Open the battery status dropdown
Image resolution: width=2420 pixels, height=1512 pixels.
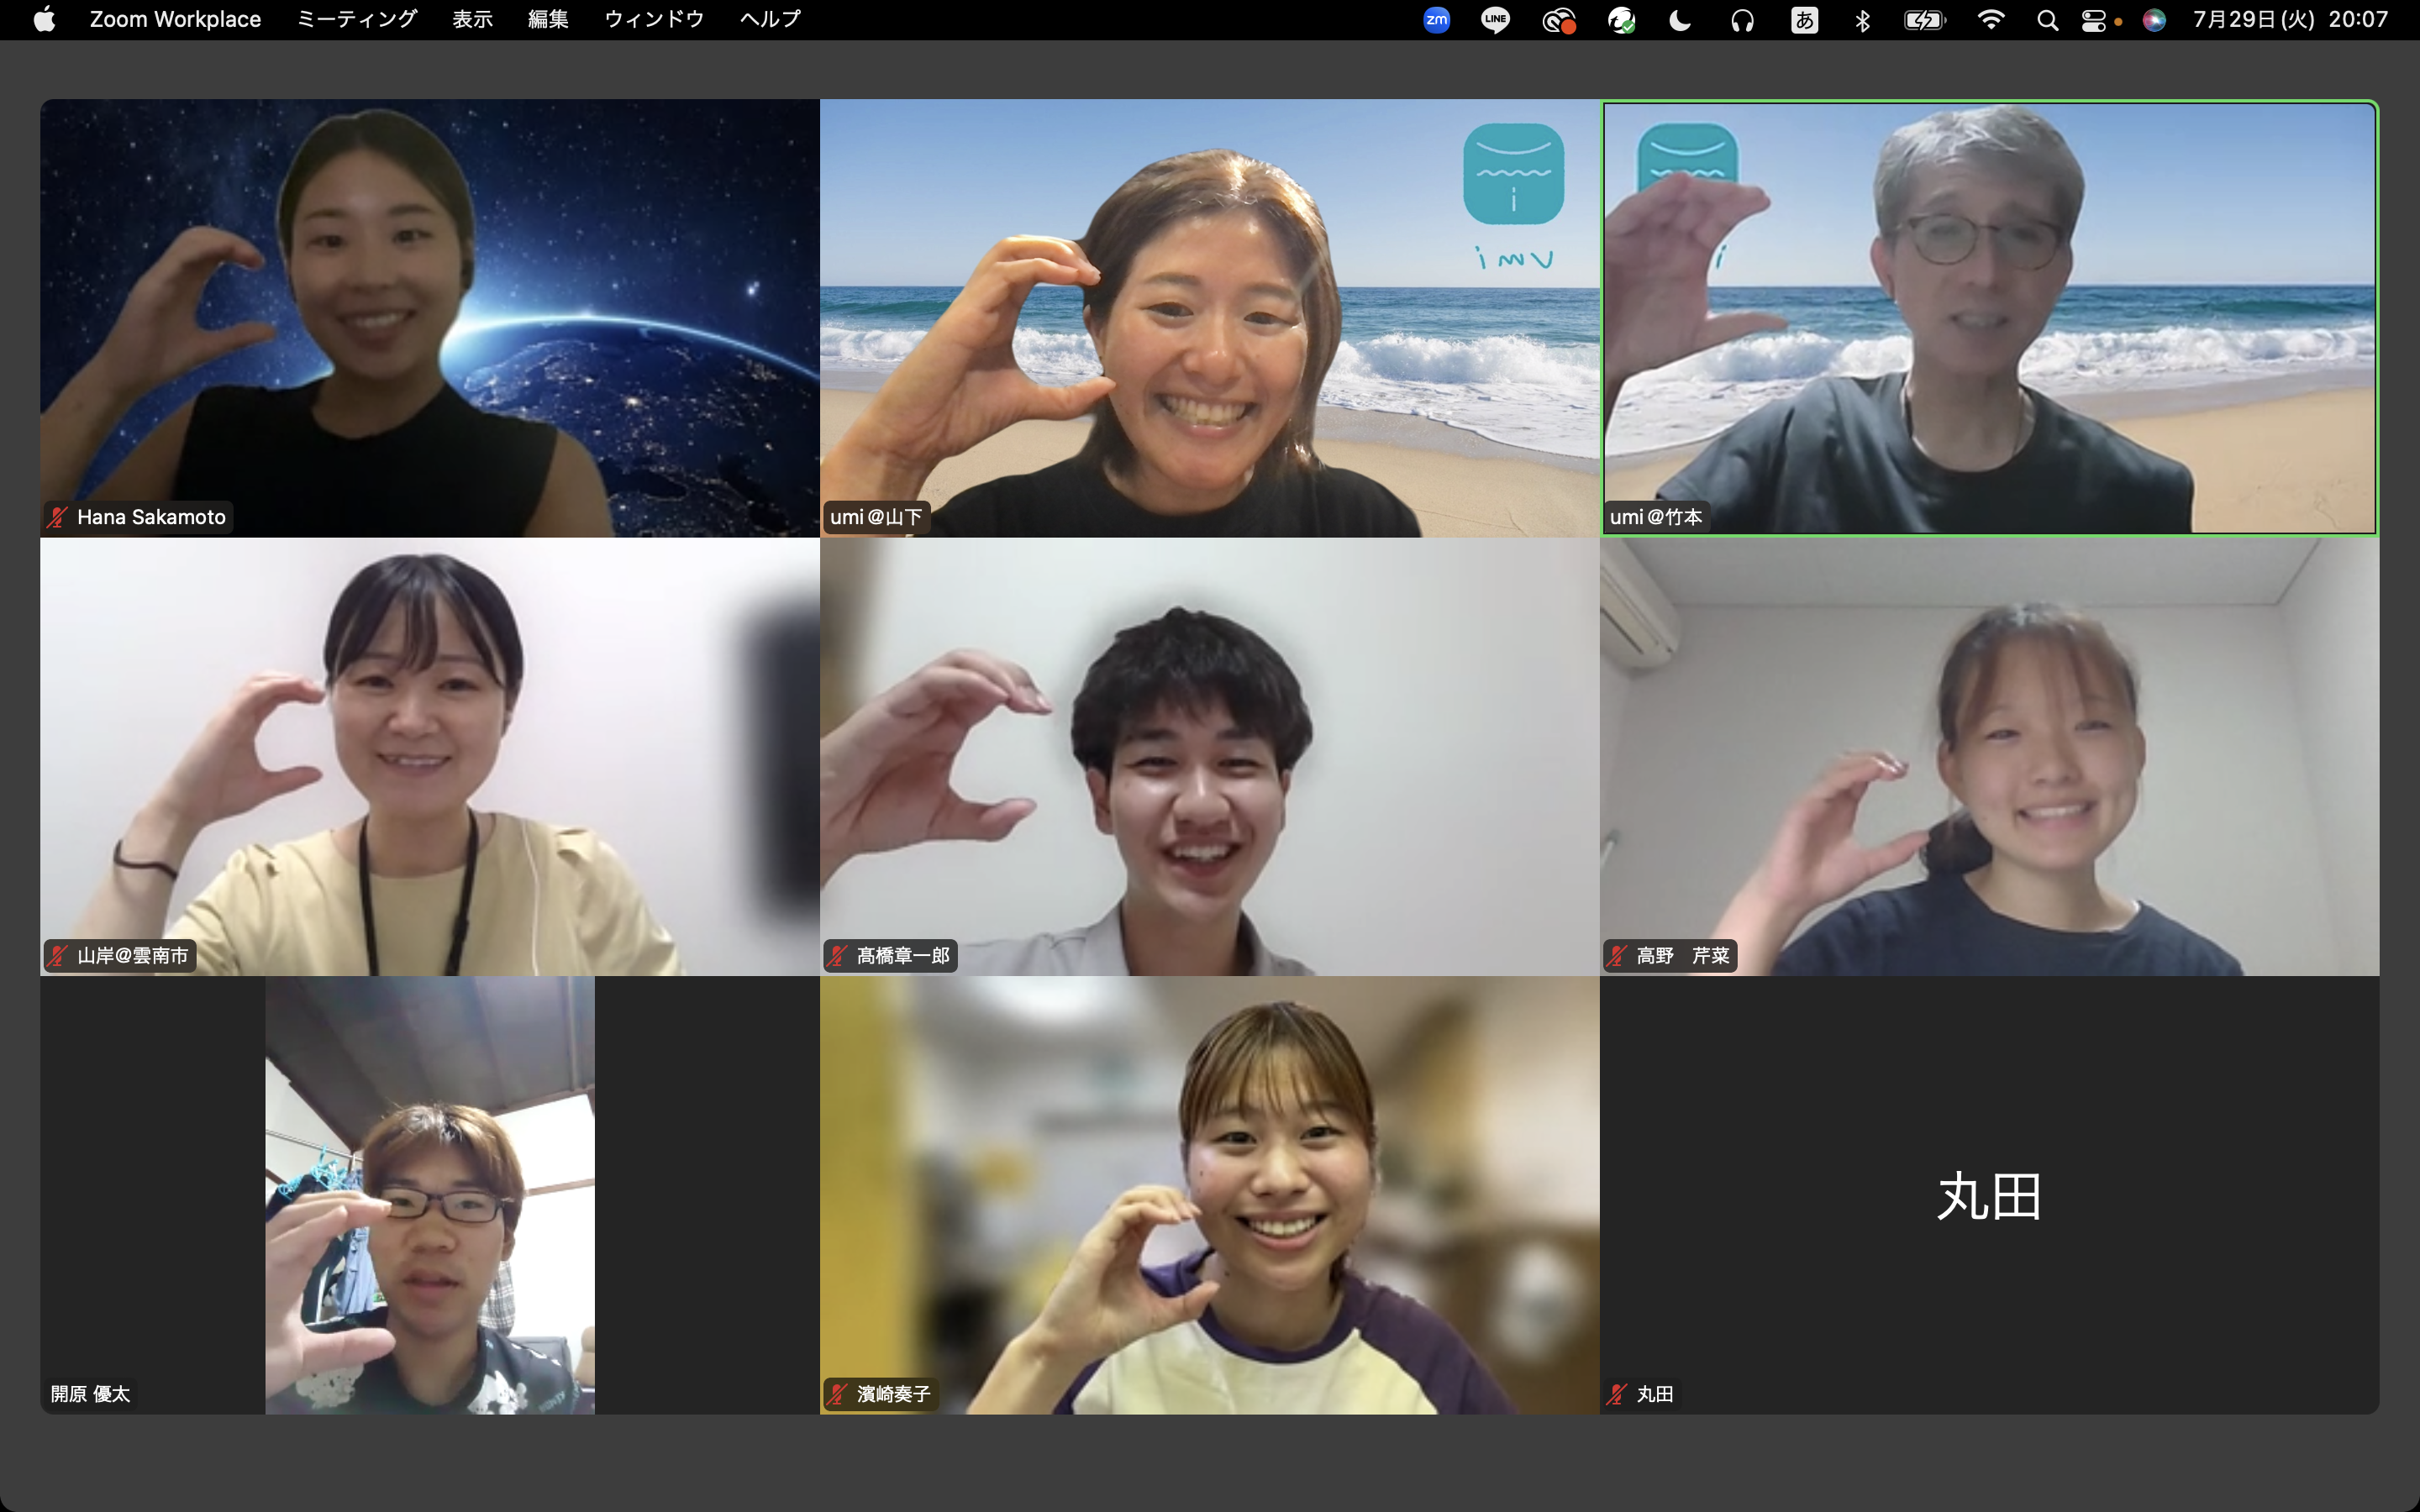pos(1924,20)
